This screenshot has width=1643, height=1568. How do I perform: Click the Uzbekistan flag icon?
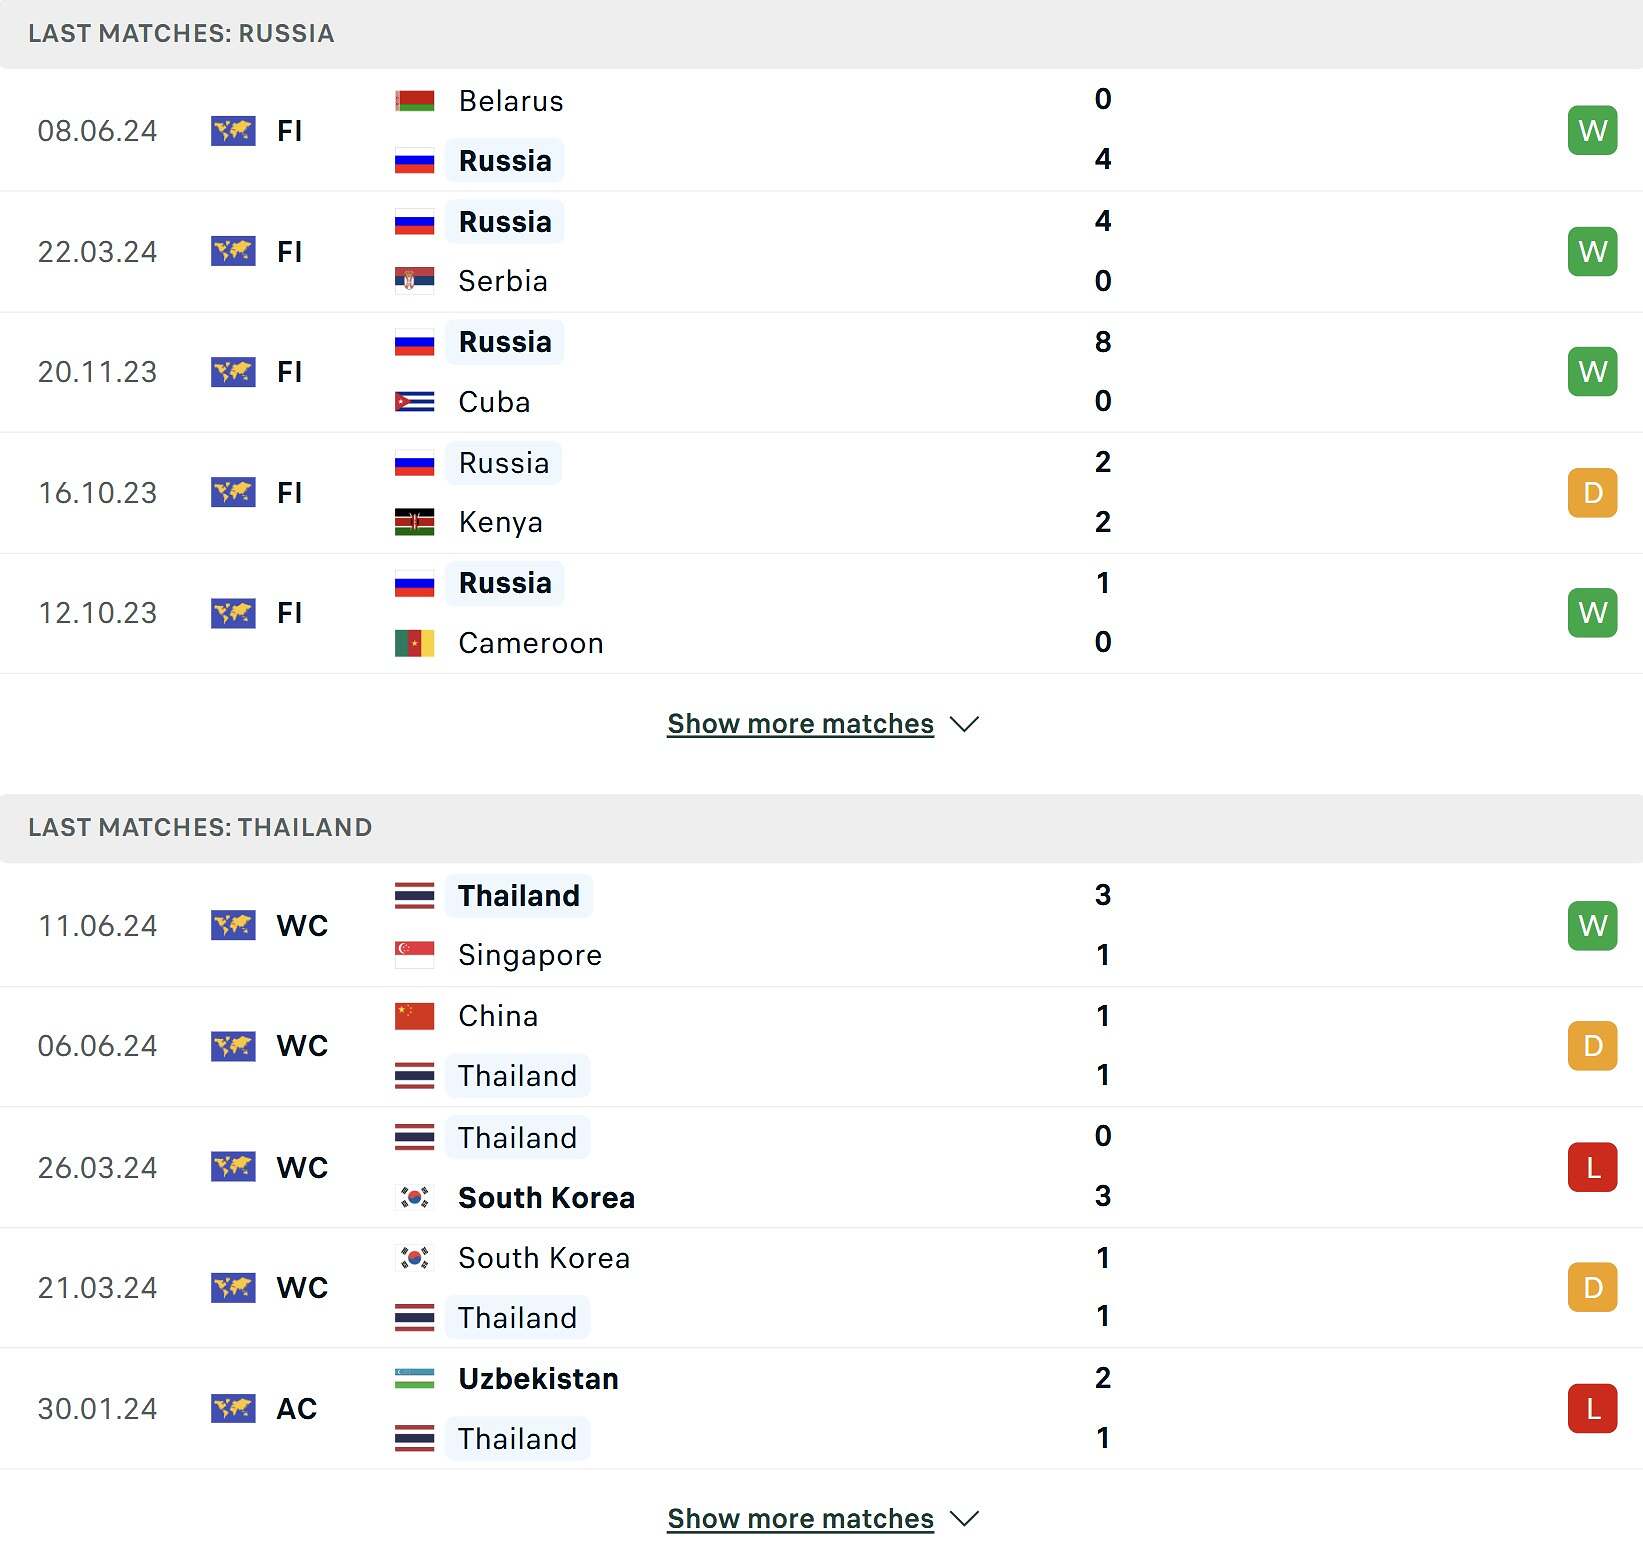[x=414, y=1379]
